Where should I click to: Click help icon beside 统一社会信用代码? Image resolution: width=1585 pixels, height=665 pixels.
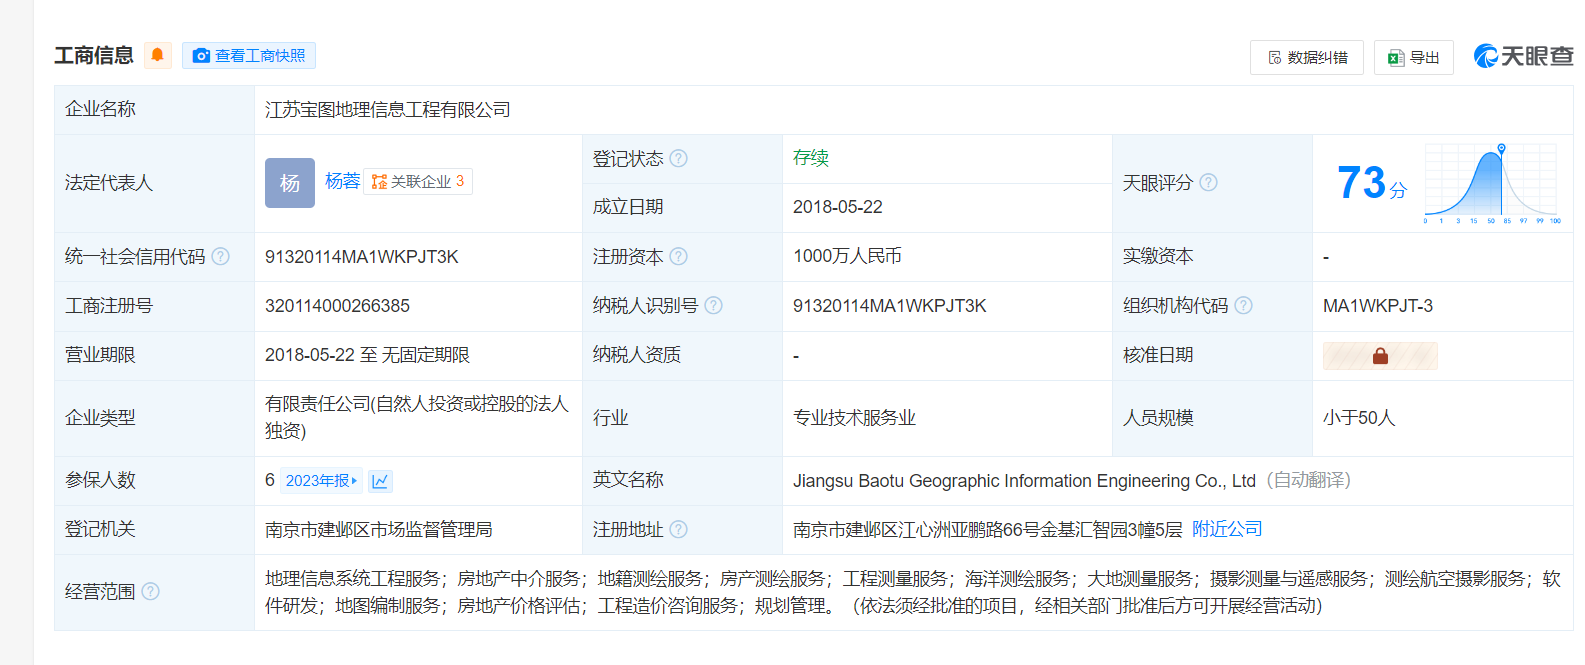[x=220, y=256]
